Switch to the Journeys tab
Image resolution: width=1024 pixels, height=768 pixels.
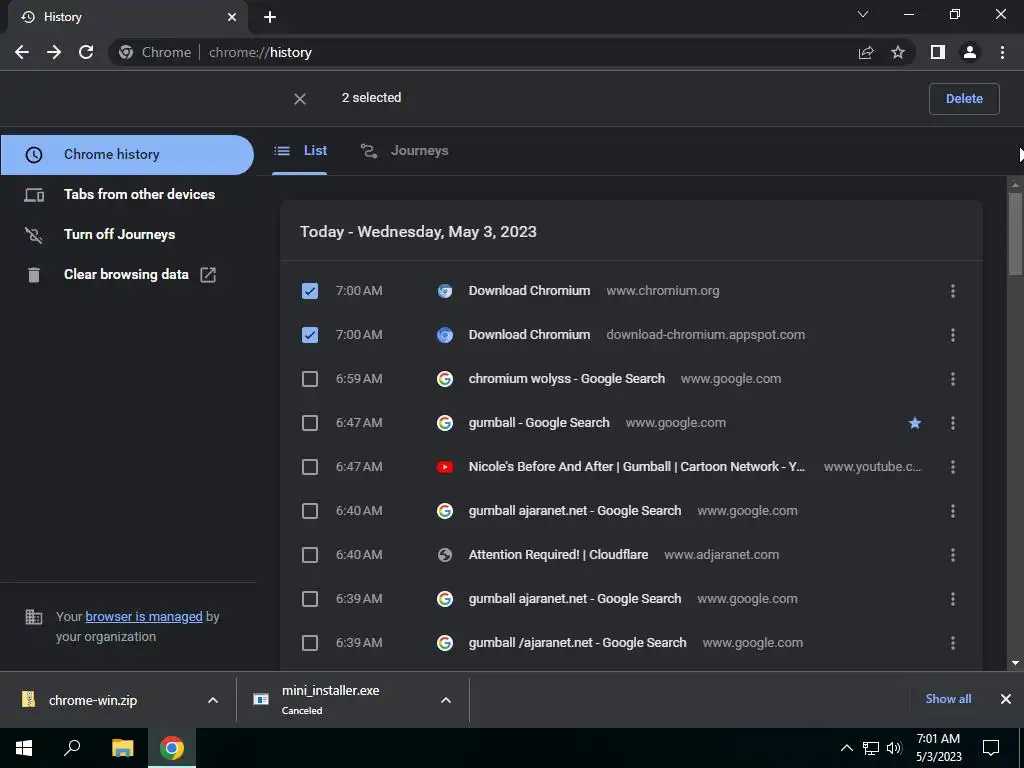tap(404, 151)
